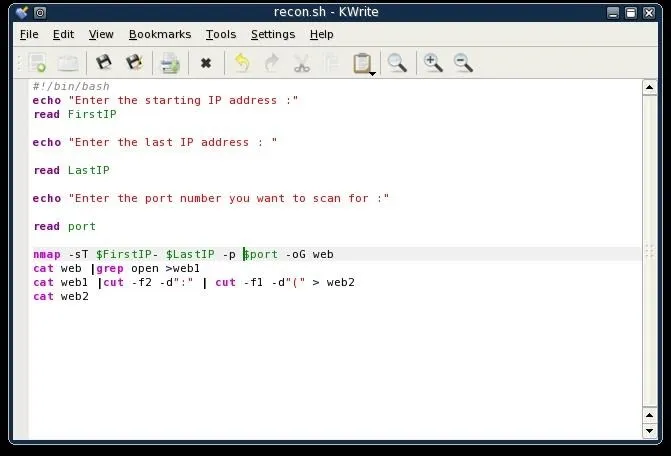Click the Cut scissors icon

pyautogui.click(x=302, y=63)
